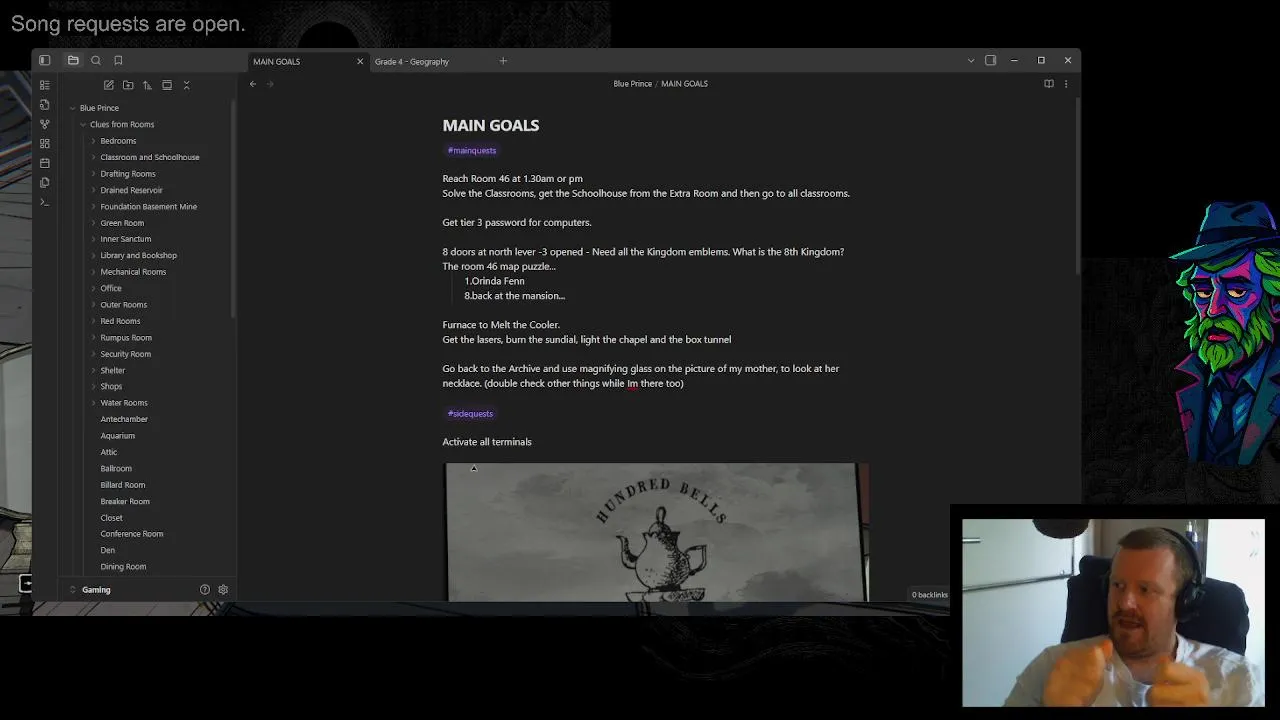This screenshot has height=720, width=1280.
Task: Navigate back arrow in note header
Action: tap(253, 84)
